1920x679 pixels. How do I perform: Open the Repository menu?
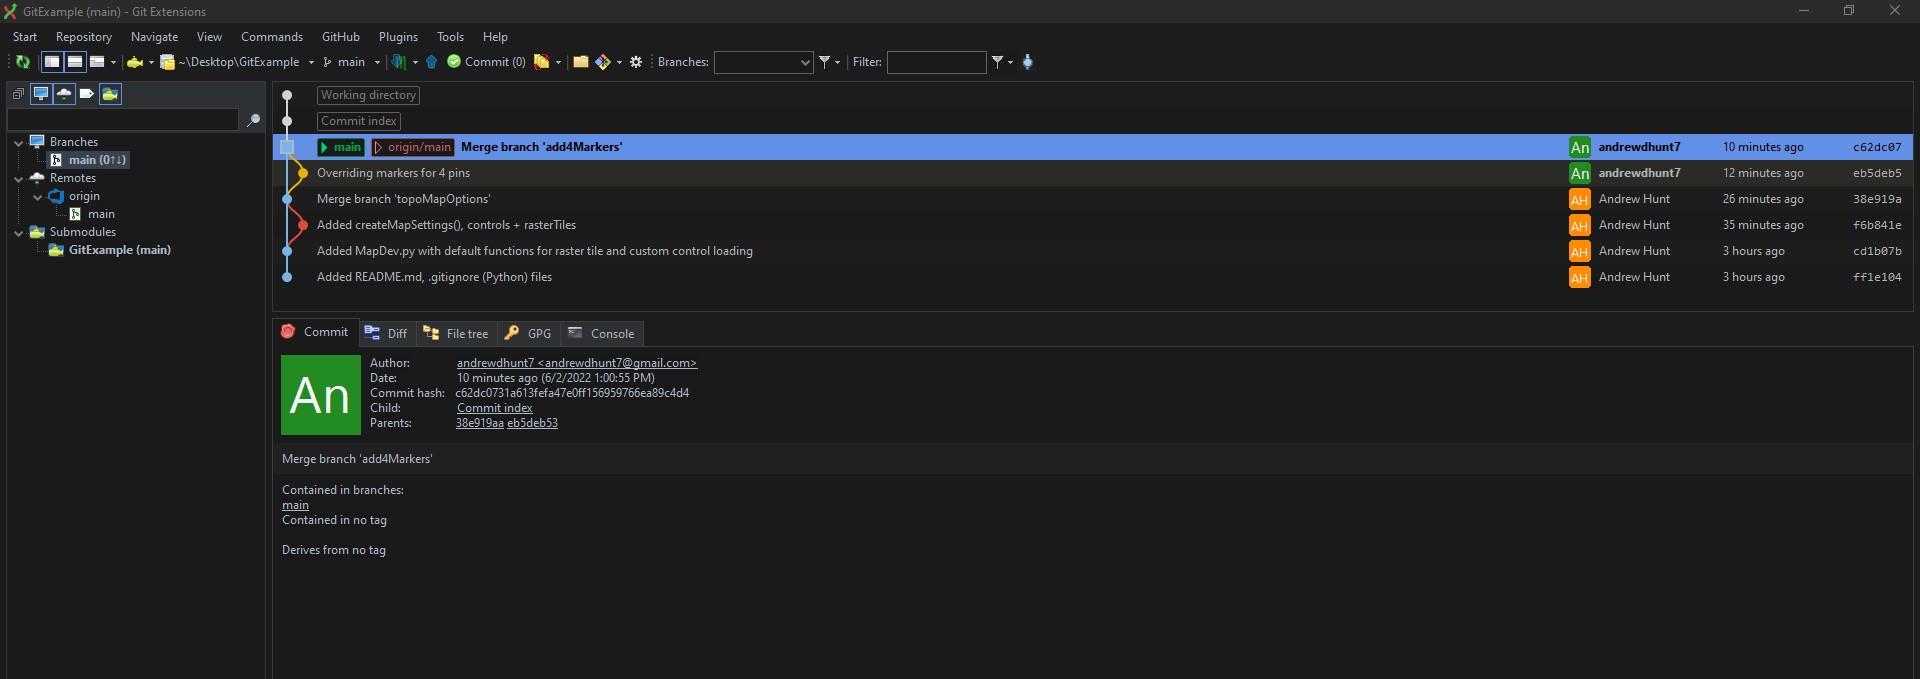click(84, 37)
